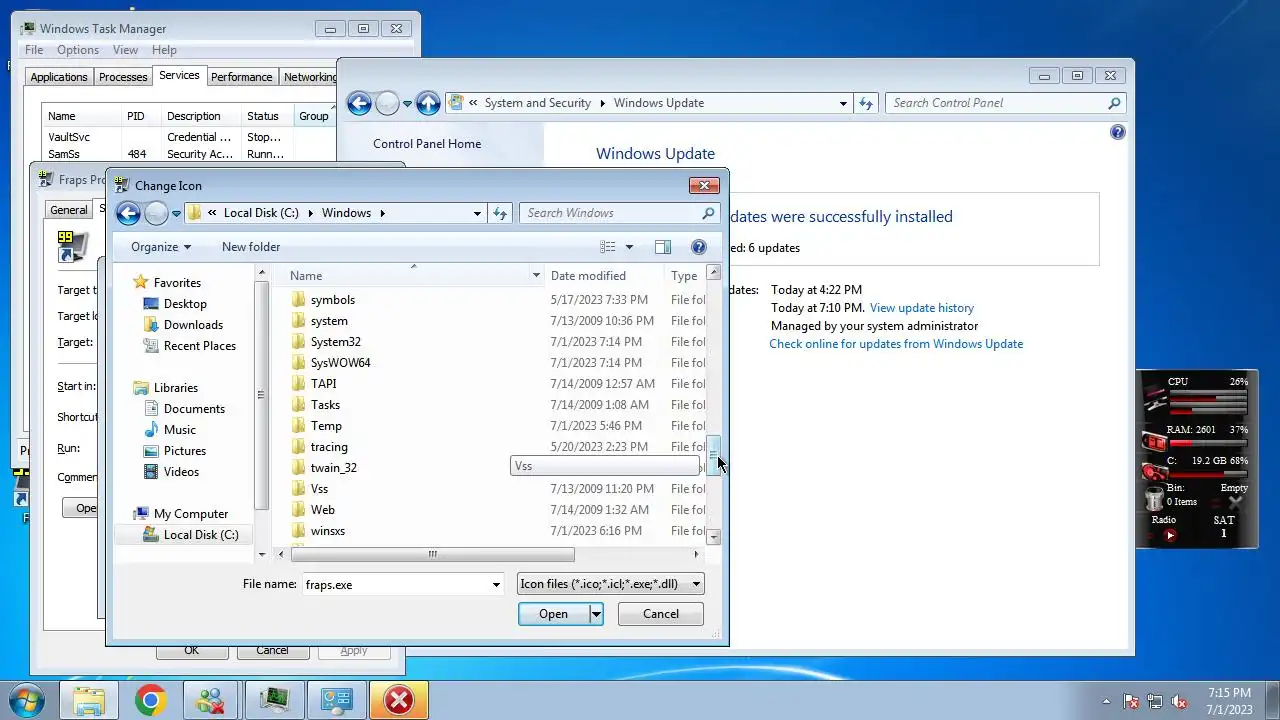1280x720 pixels.
Task: Click the New folder button
Action: (x=251, y=247)
